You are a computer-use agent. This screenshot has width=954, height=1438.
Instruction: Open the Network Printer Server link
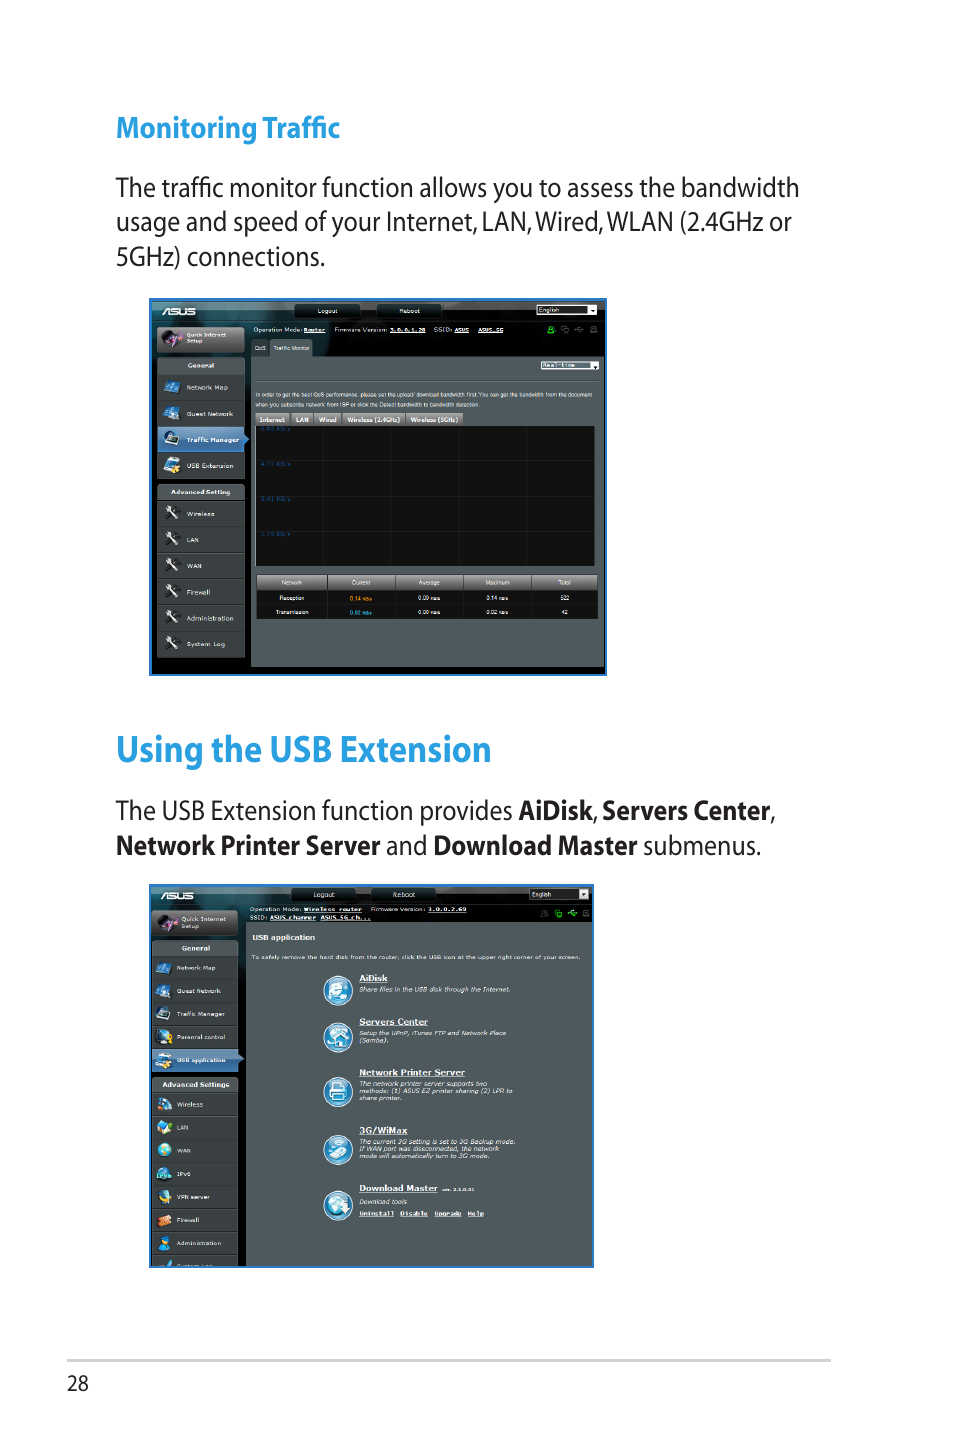(x=412, y=1073)
